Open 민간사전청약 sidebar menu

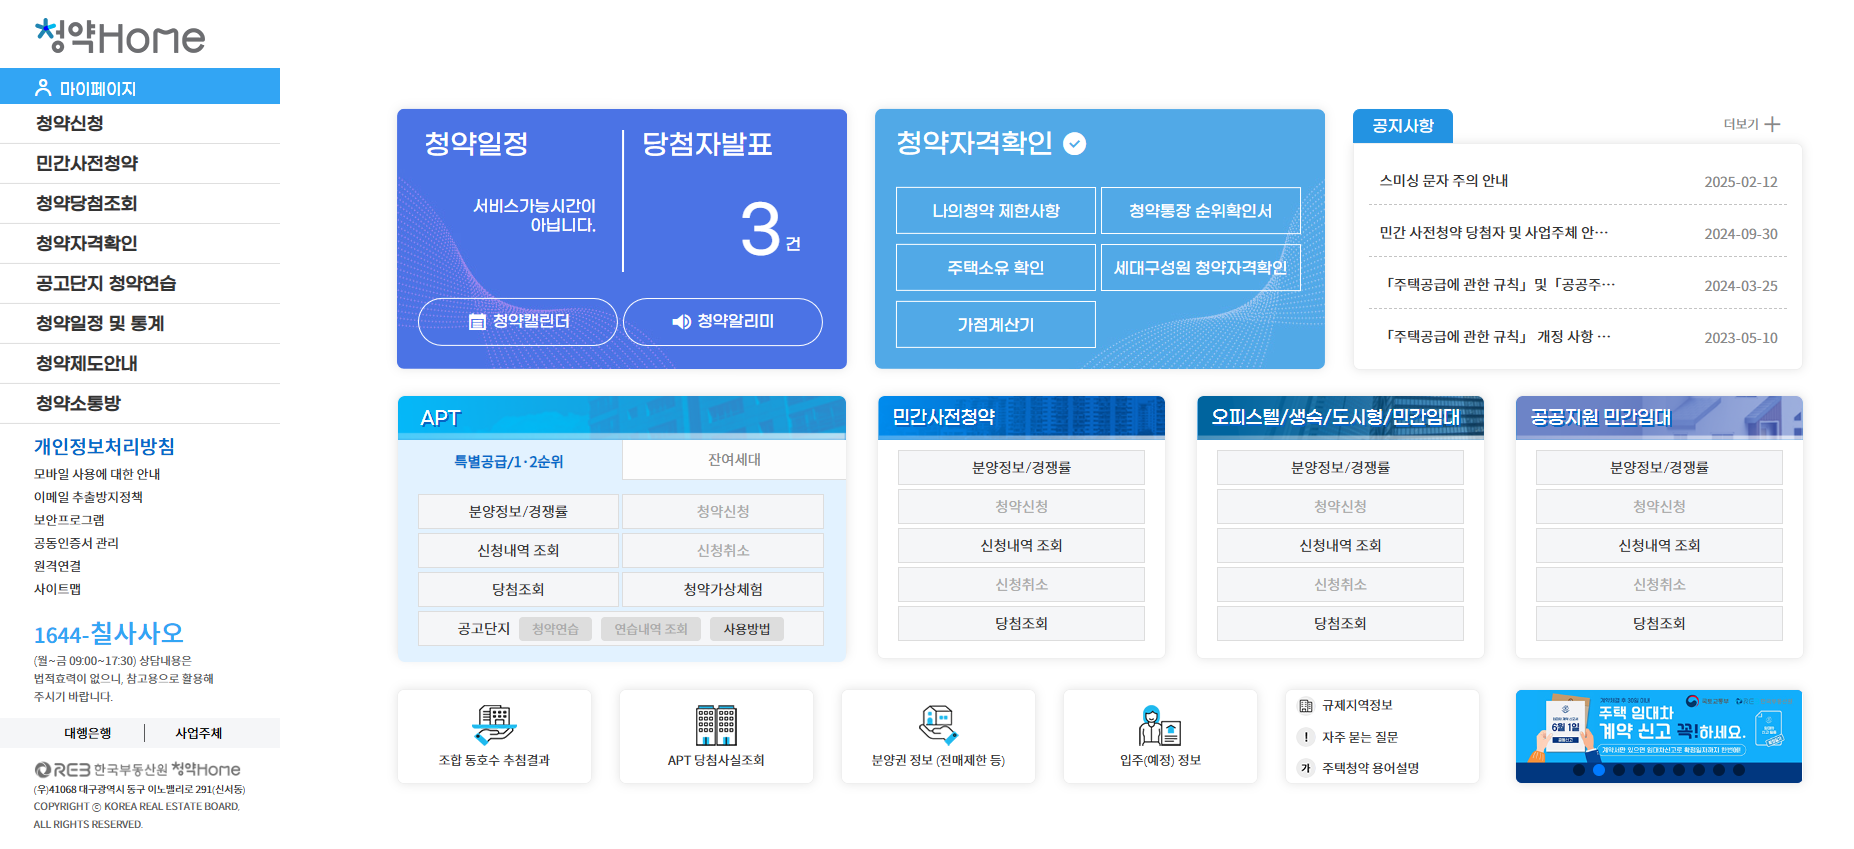[x=140, y=163]
